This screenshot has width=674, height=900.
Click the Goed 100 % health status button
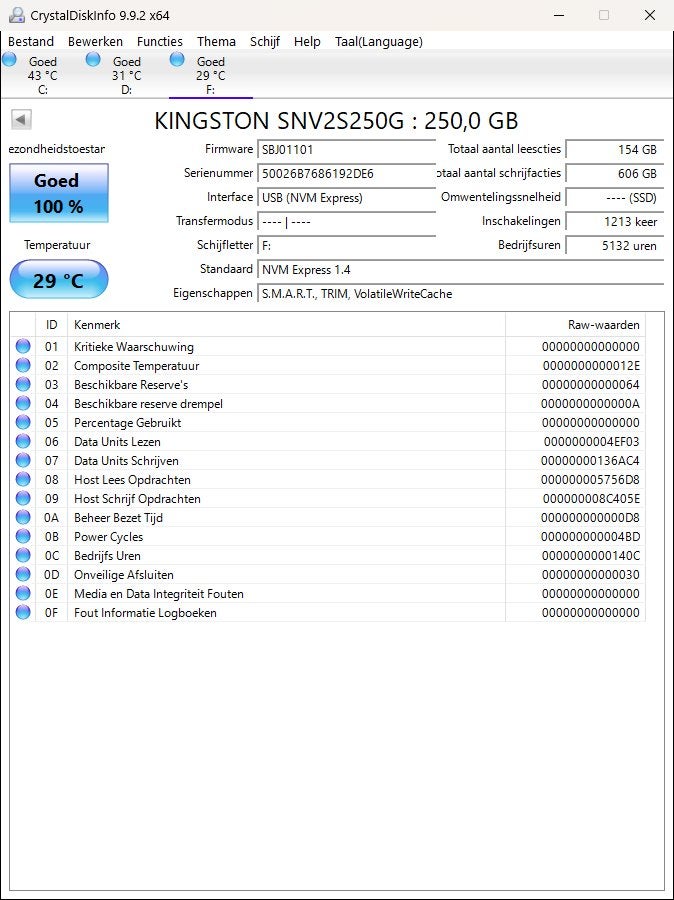(x=59, y=193)
